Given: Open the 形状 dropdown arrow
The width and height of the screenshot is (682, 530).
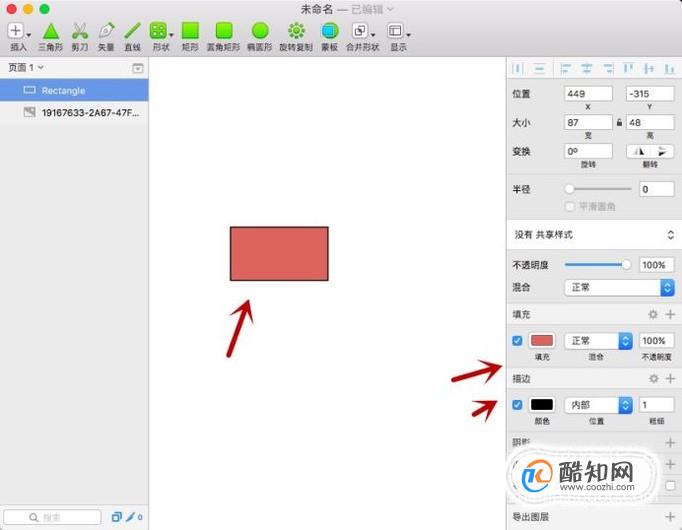Looking at the screenshot, I should (171, 34).
